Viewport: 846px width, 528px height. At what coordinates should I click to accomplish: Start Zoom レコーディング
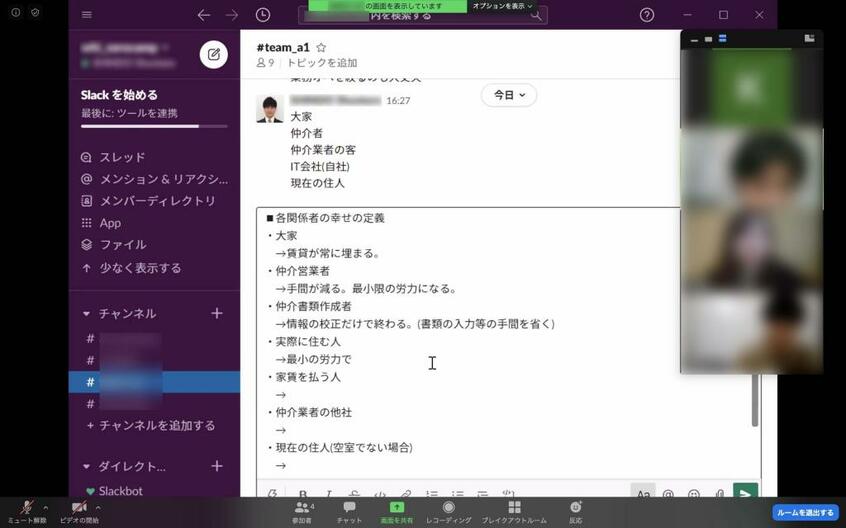tap(448, 512)
